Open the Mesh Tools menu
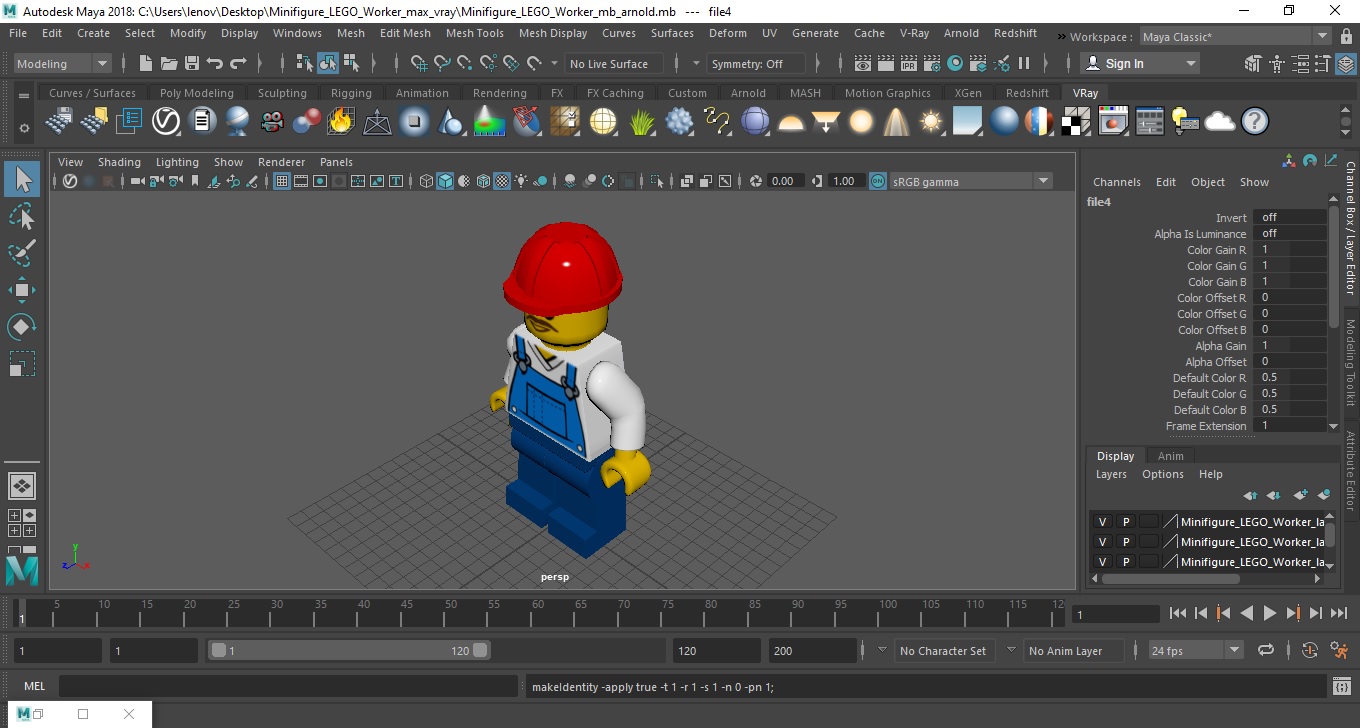1360x728 pixels. pos(474,33)
